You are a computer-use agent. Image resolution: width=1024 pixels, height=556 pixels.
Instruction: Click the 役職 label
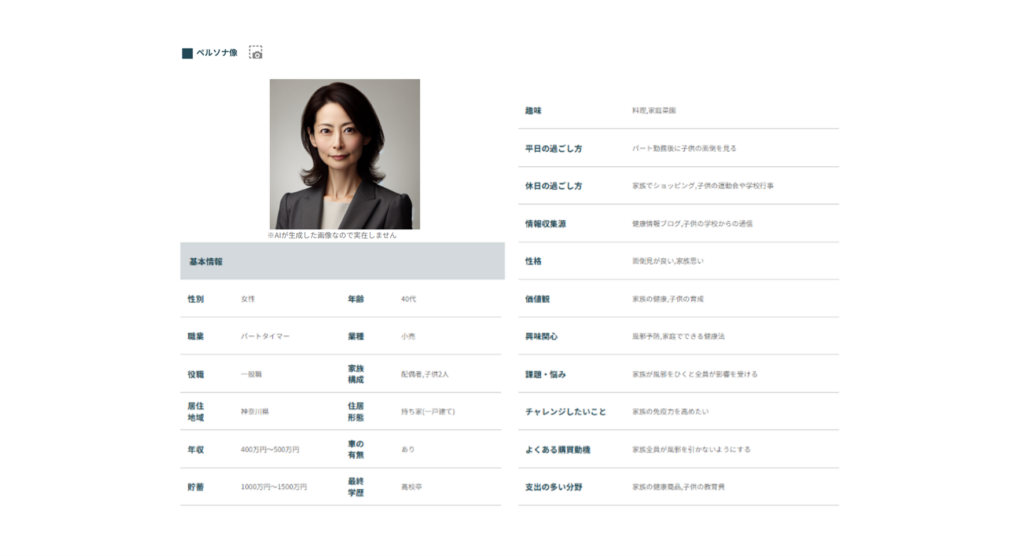196,374
